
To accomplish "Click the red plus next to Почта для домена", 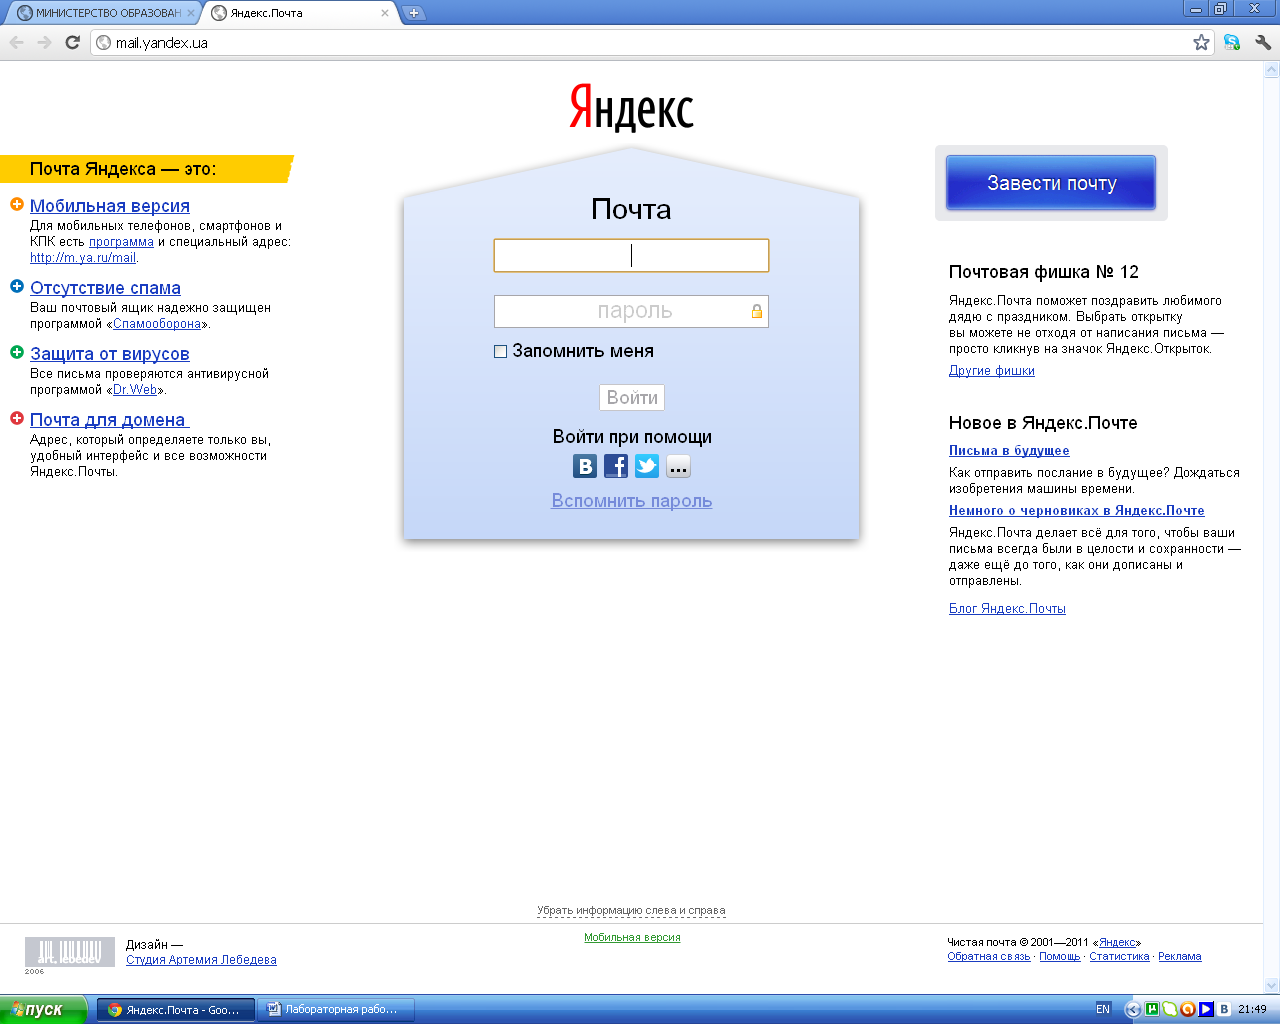I will point(17,418).
